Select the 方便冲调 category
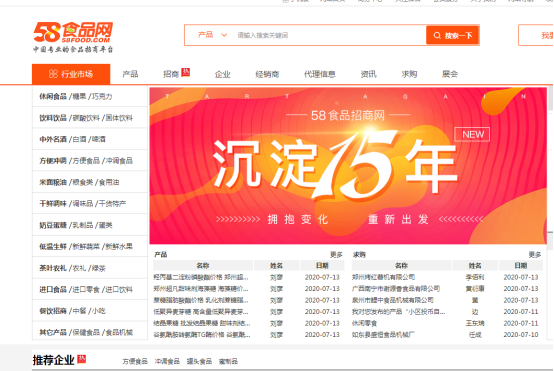Screen dimensions: 554x371 tap(53, 161)
